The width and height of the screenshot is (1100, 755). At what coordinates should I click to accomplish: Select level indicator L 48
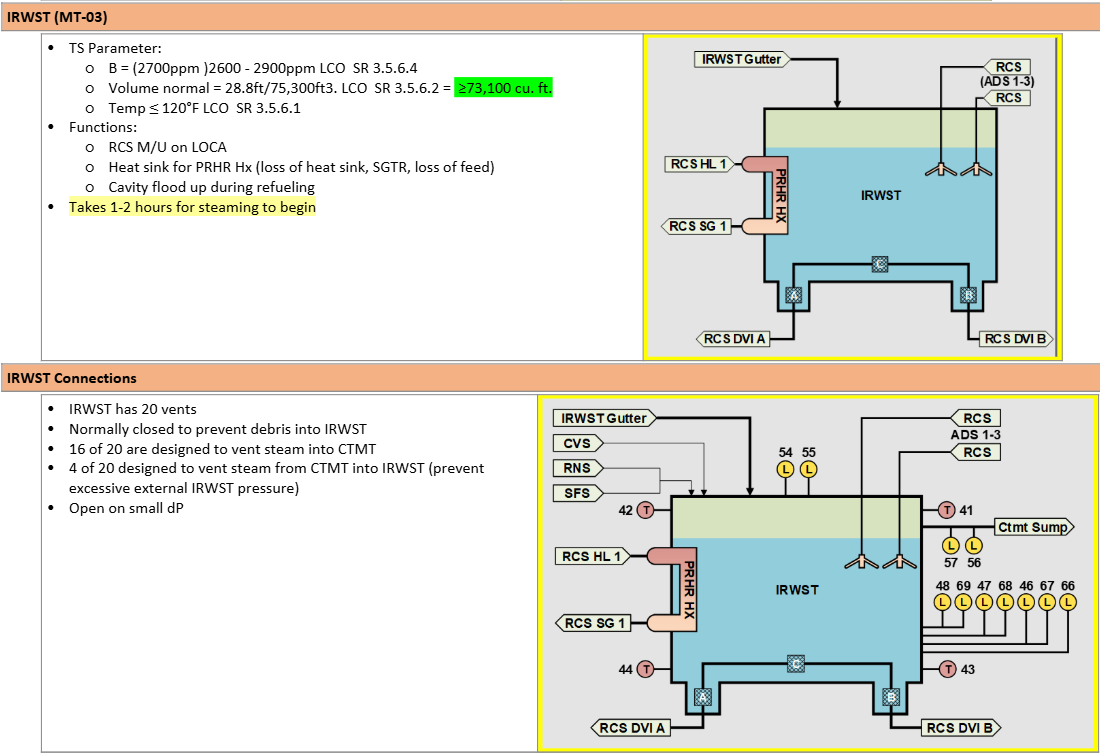click(942, 602)
